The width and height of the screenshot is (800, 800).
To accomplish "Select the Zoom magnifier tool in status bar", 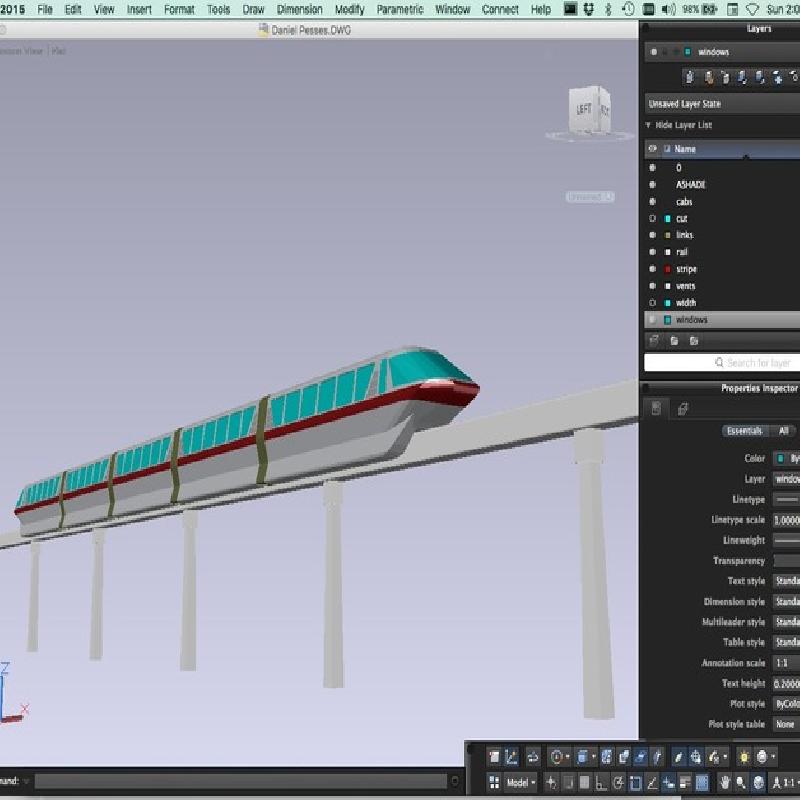I will 741,782.
